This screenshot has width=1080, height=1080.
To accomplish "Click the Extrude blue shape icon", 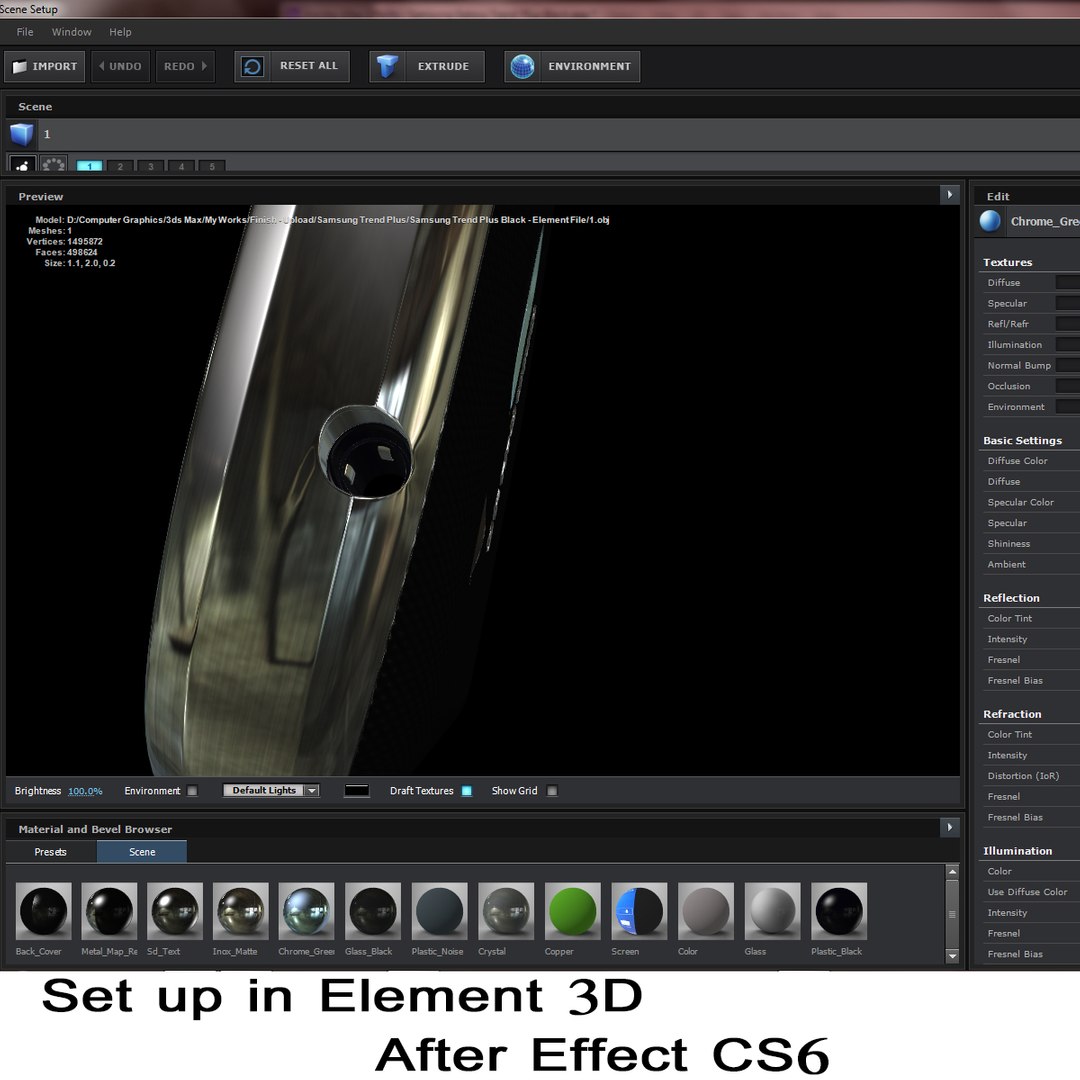I will [x=387, y=66].
